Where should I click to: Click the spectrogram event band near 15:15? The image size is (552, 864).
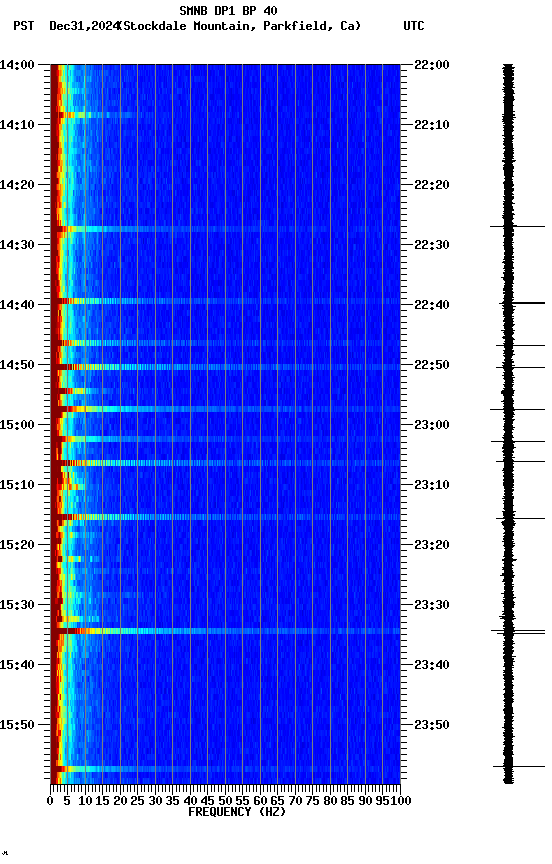click(225, 517)
